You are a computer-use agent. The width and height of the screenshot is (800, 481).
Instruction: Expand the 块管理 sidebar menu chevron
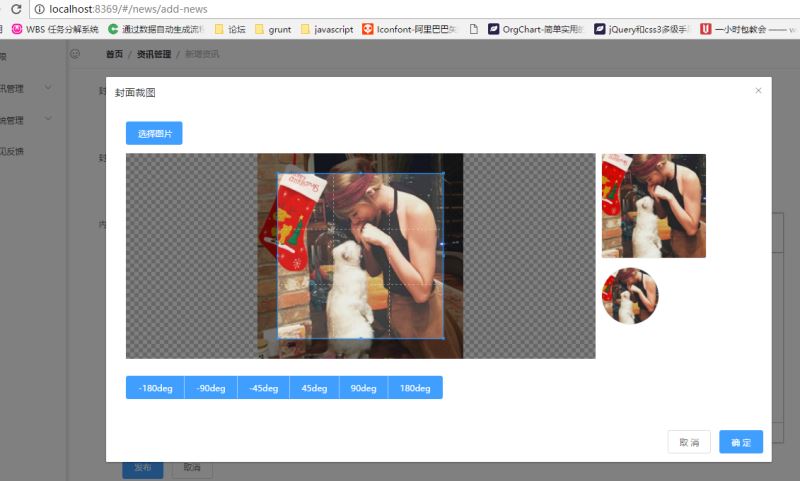(48, 118)
